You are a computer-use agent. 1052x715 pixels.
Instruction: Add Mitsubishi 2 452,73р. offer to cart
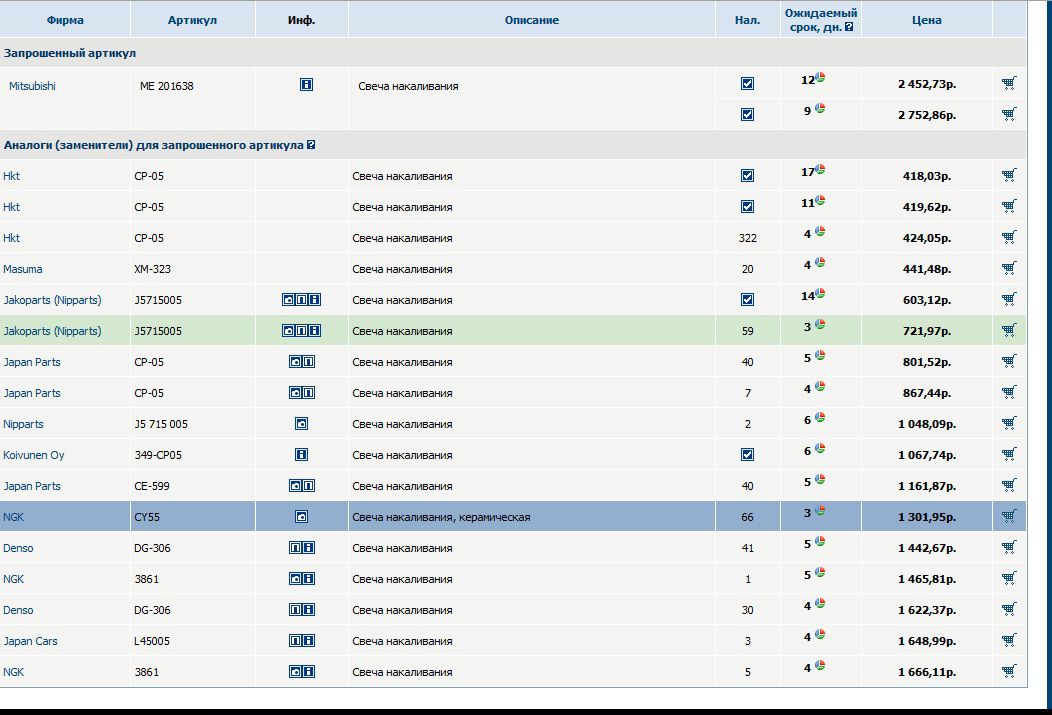click(x=1008, y=83)
